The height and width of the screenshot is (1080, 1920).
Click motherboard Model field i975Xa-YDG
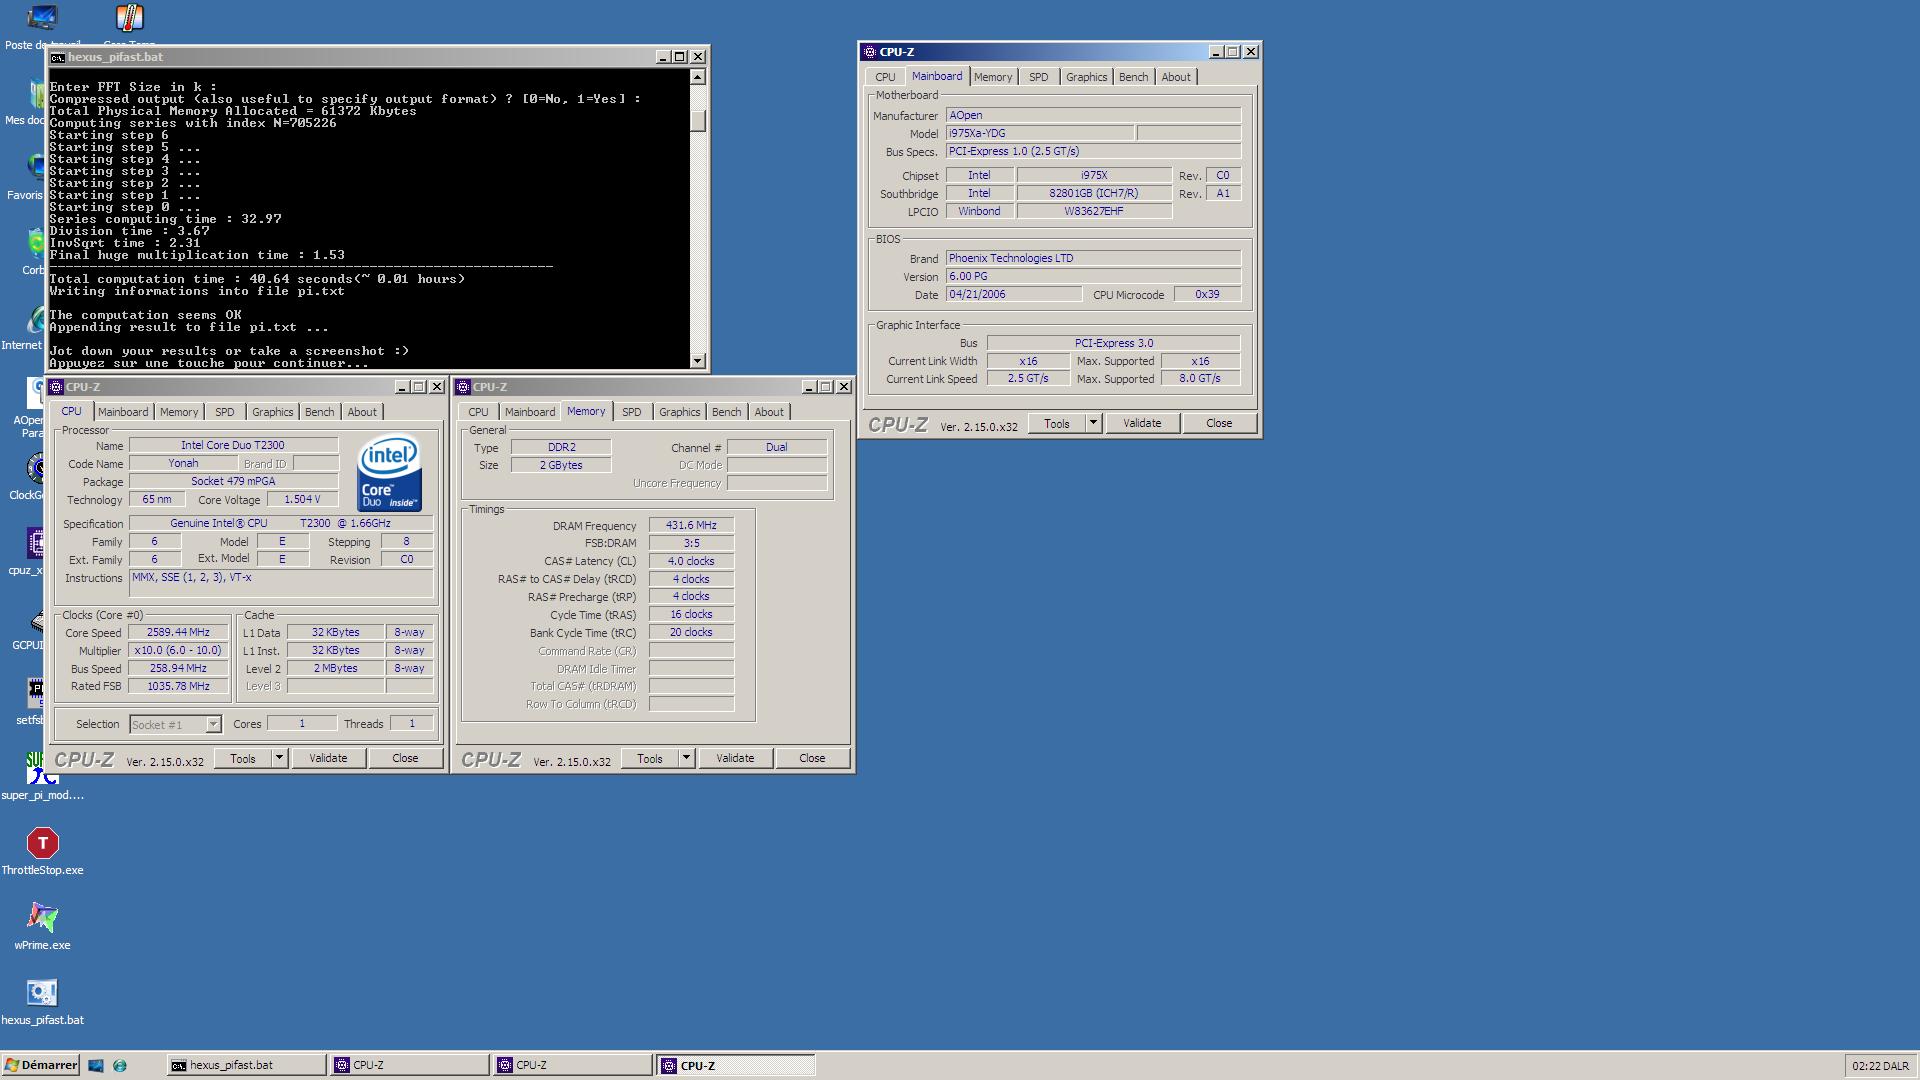(1040, 133)
